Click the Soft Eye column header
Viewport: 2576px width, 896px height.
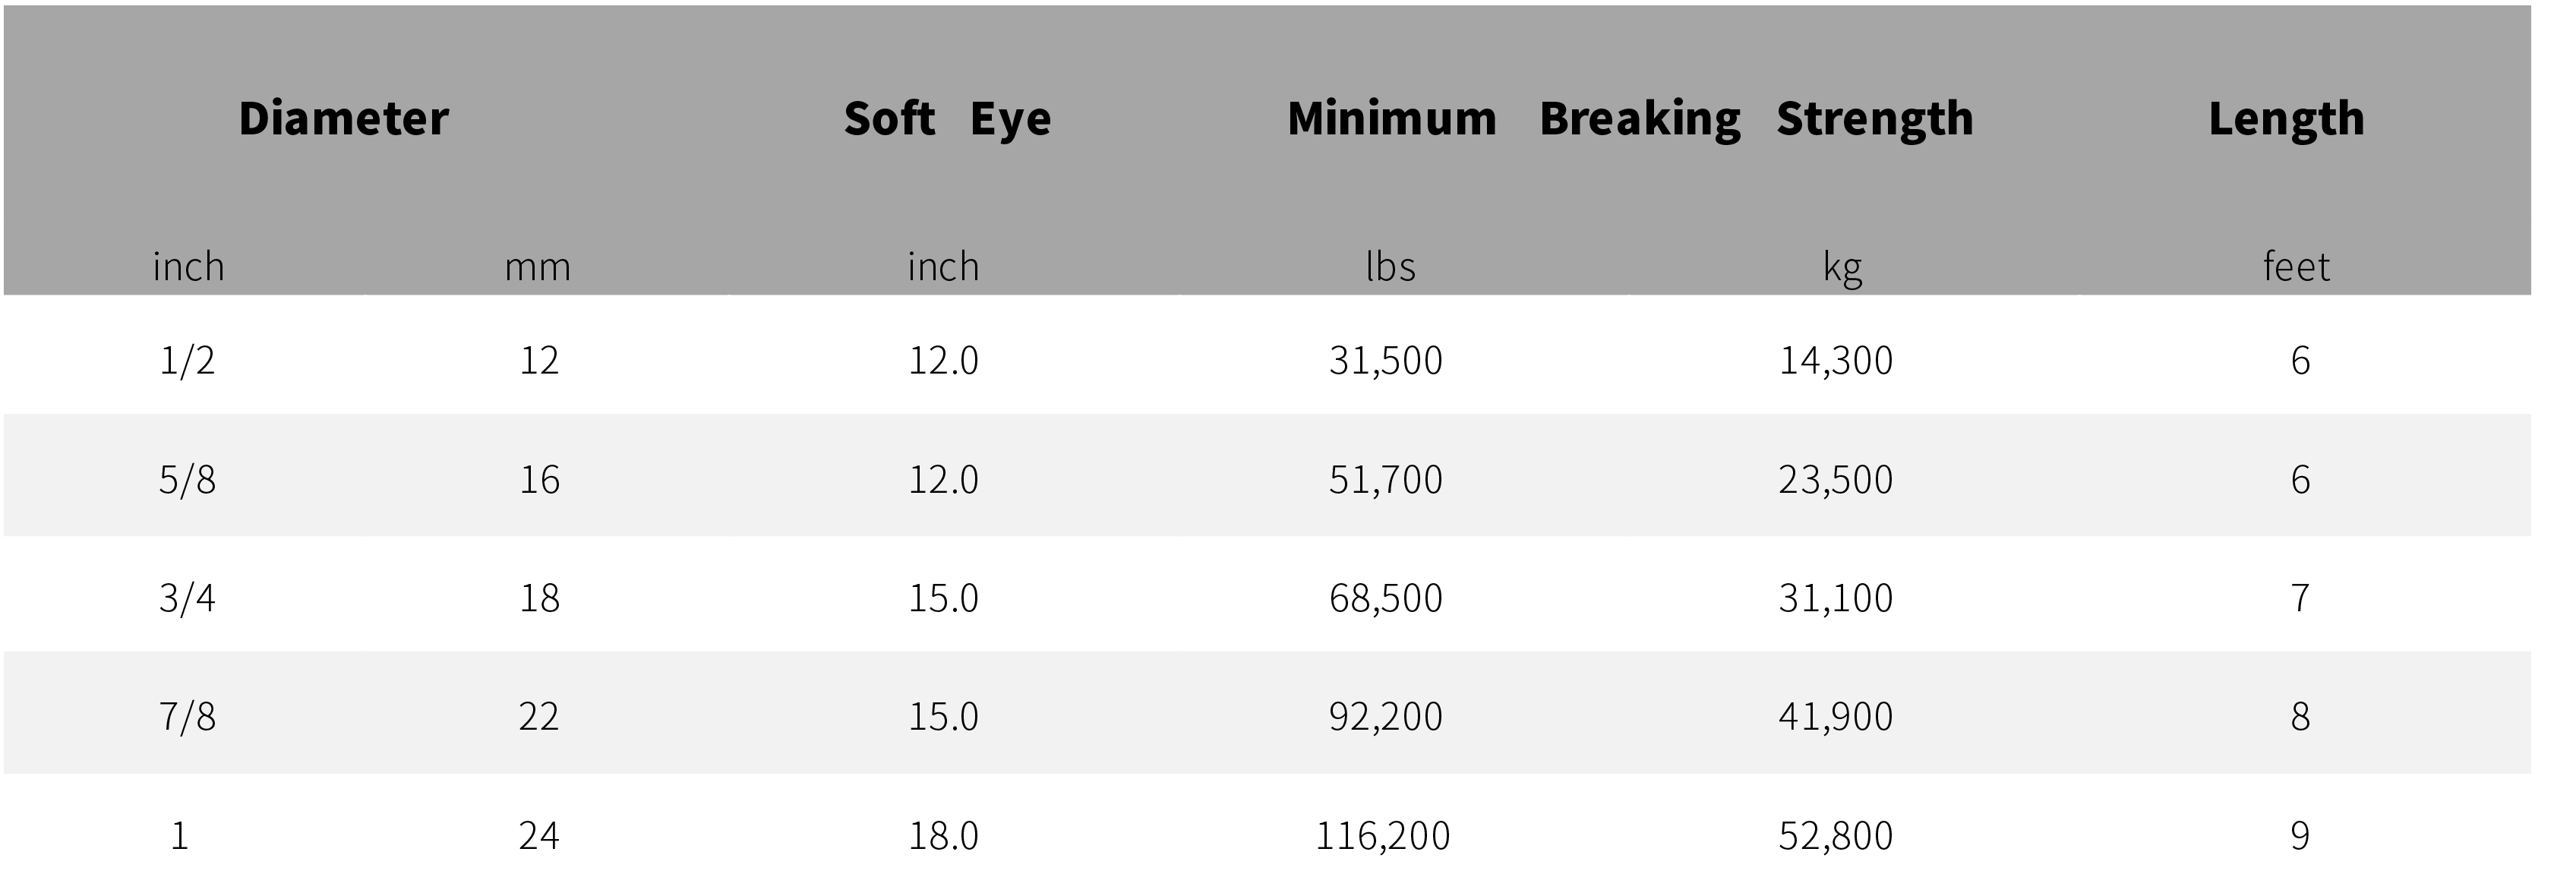click(947, 119)
